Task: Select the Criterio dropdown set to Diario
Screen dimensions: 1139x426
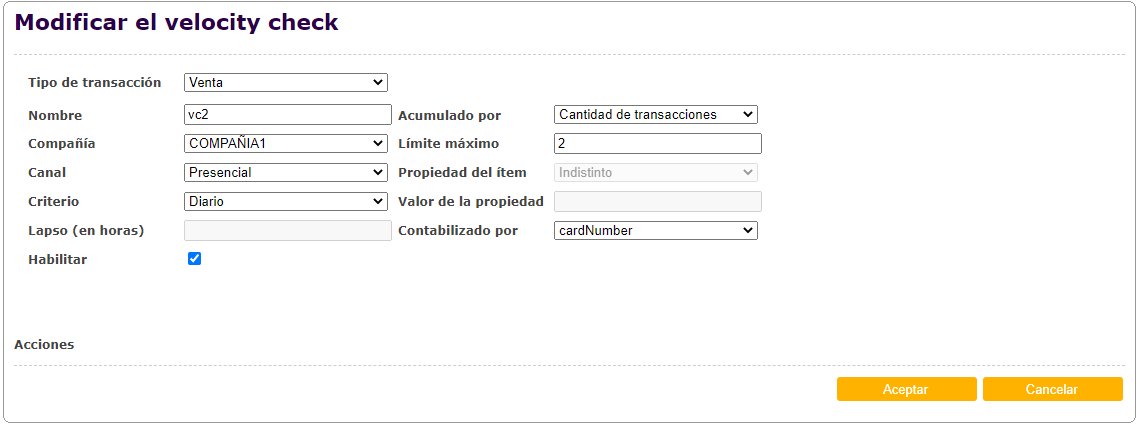Action: [x=286, y=201]
